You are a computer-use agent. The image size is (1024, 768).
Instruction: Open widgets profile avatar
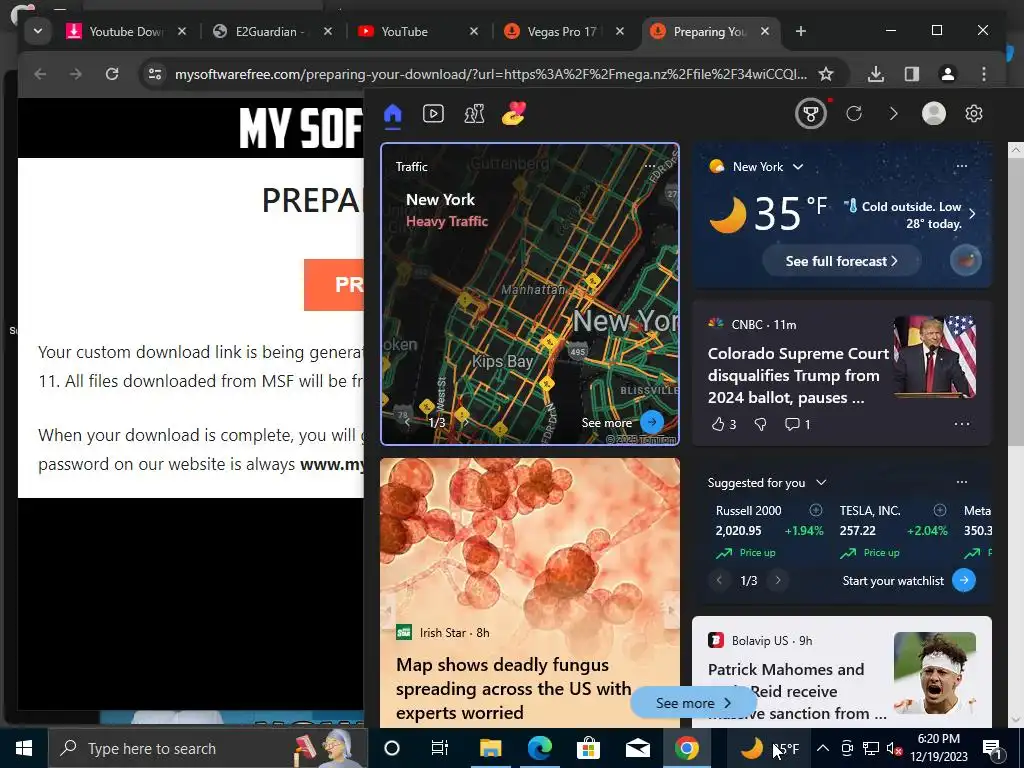(x=934, y=114)
